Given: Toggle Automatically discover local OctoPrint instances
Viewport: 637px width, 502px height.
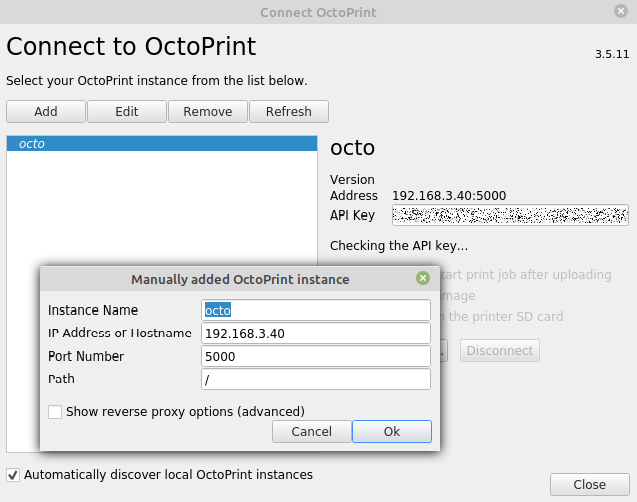Looking at the screenshot, I should coord(13,475).
